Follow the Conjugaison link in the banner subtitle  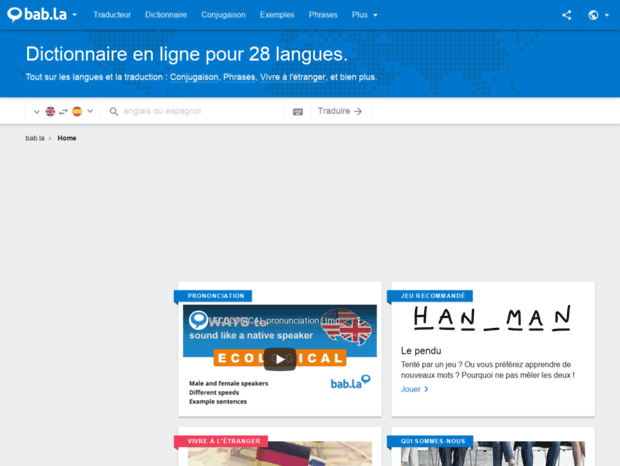(194, 77)
